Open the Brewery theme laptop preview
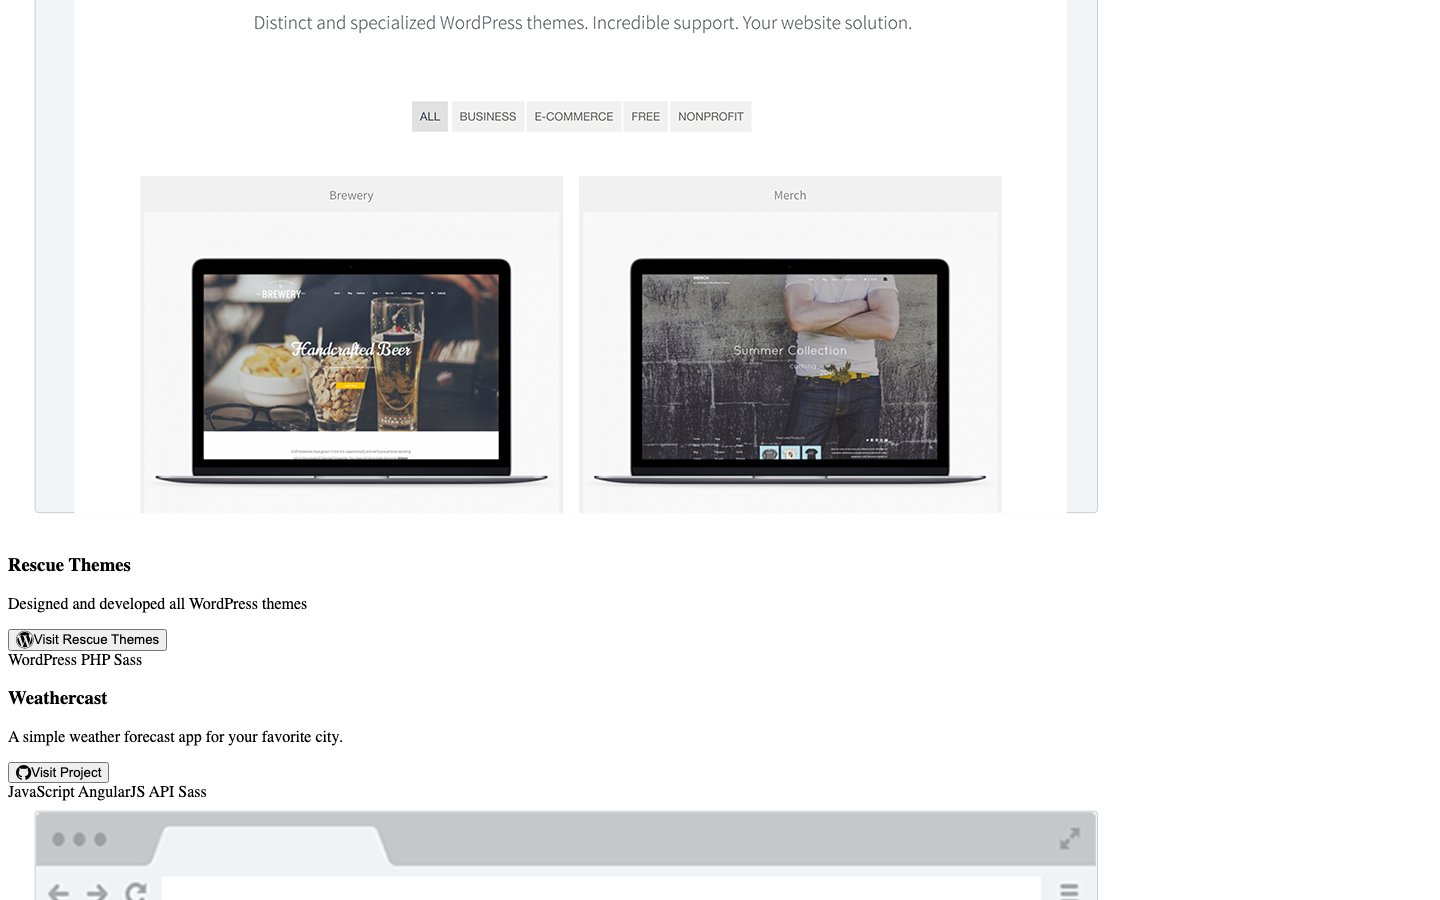The width and height of the screenshot is (1440, 900). 351,372
